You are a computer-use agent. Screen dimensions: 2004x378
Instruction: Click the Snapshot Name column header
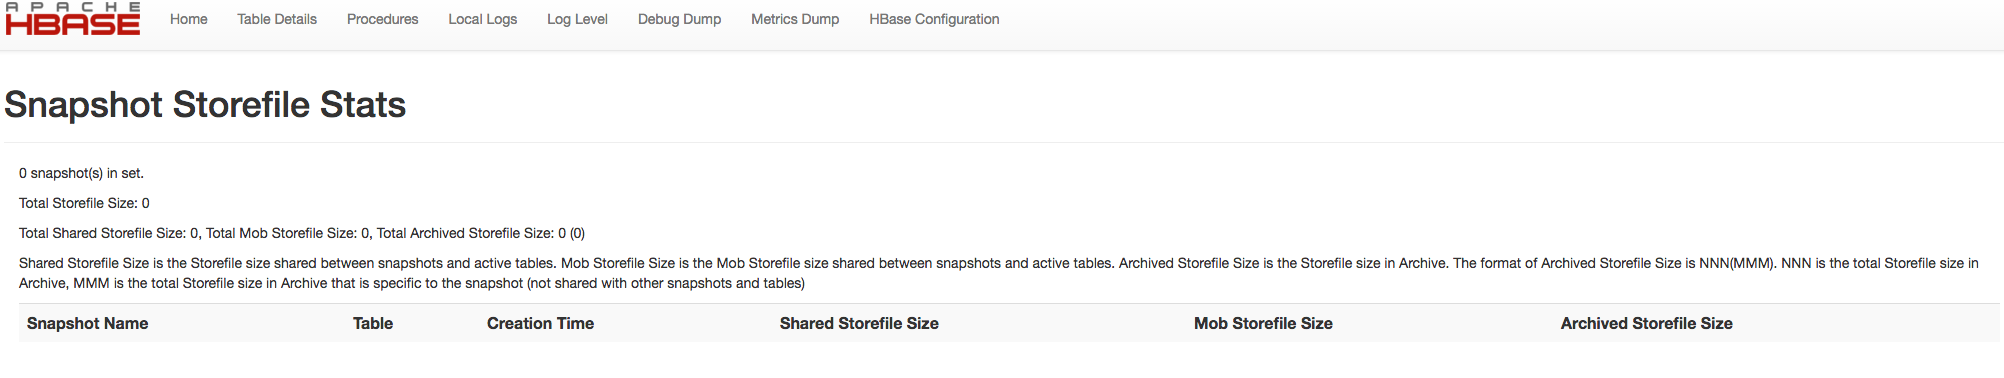tap(88, 323)
